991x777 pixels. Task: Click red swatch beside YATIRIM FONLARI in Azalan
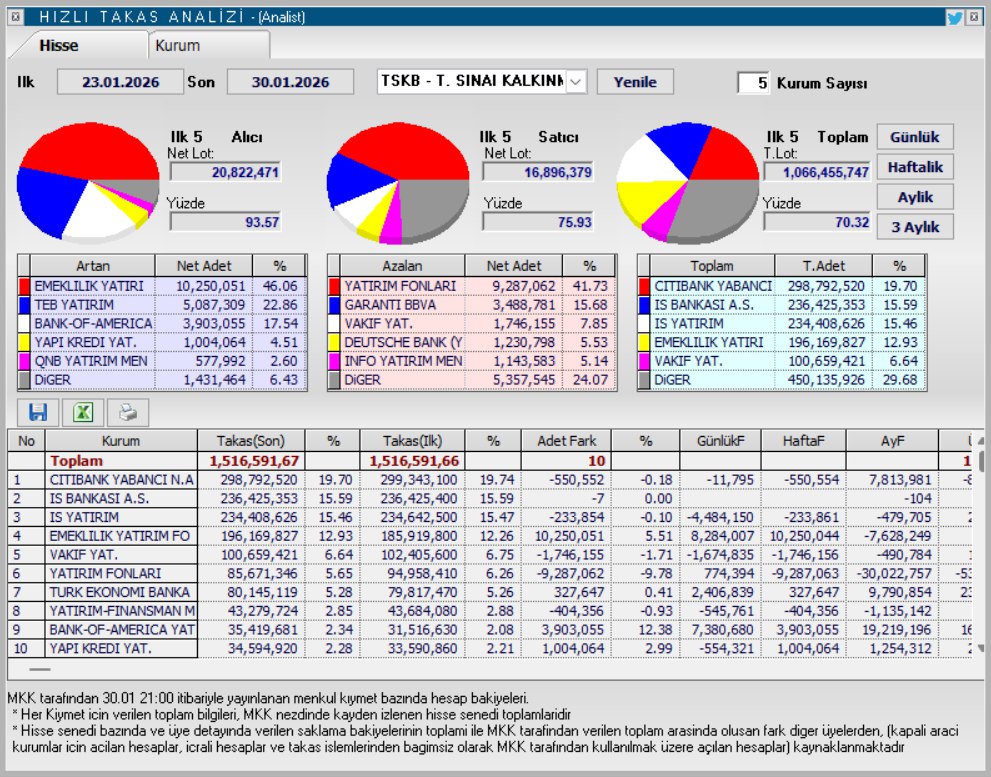334,286
